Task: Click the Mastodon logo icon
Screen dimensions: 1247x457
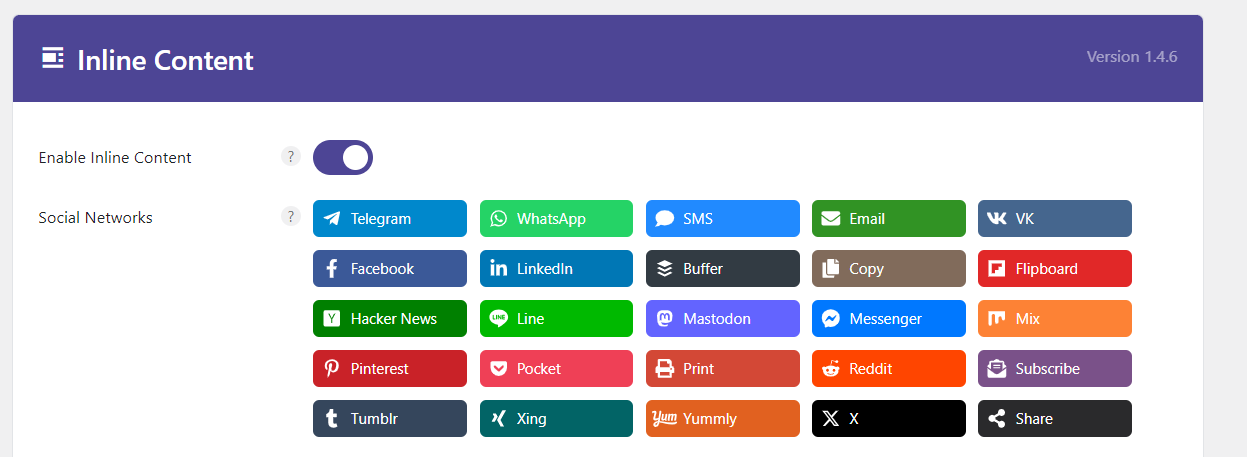Action: 664,319
